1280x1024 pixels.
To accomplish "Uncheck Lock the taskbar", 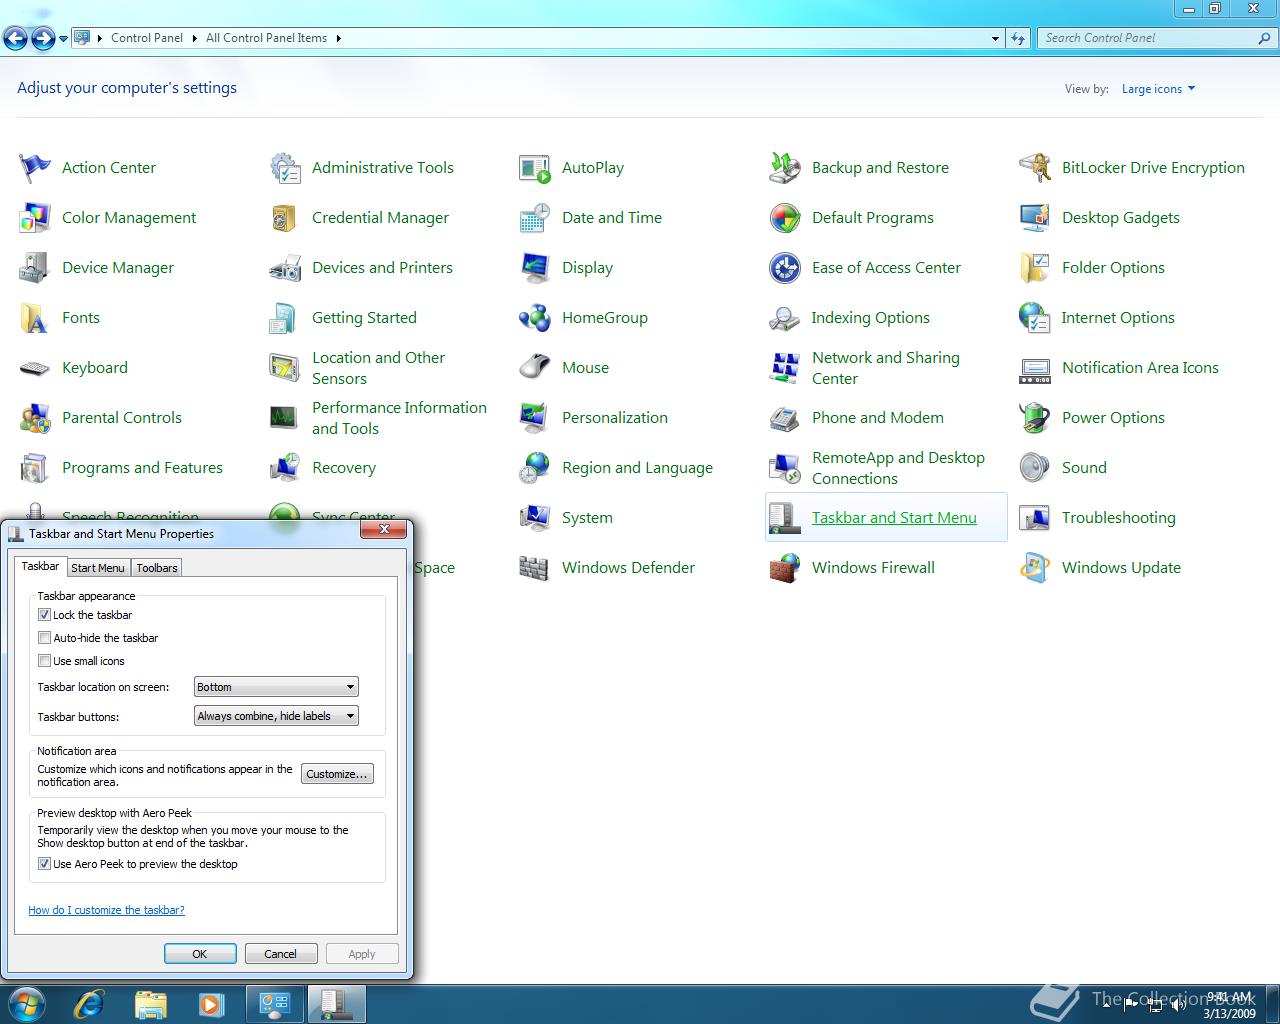I will click(x=44, y=615).
